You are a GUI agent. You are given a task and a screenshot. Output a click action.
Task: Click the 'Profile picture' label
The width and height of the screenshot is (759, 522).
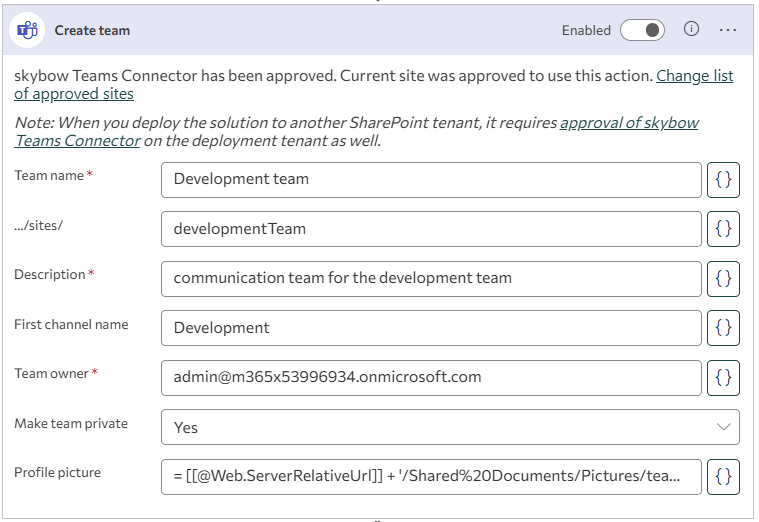click(x=58, y=472)
